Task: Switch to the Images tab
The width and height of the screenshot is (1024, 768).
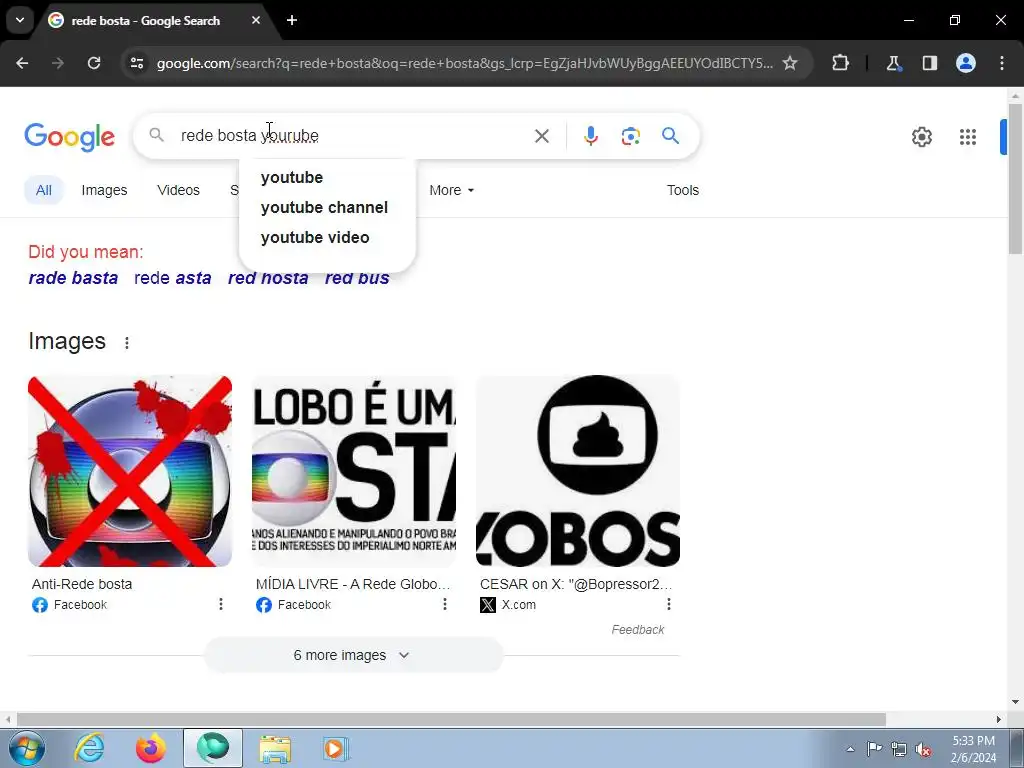Action: [x=104, y=190]
